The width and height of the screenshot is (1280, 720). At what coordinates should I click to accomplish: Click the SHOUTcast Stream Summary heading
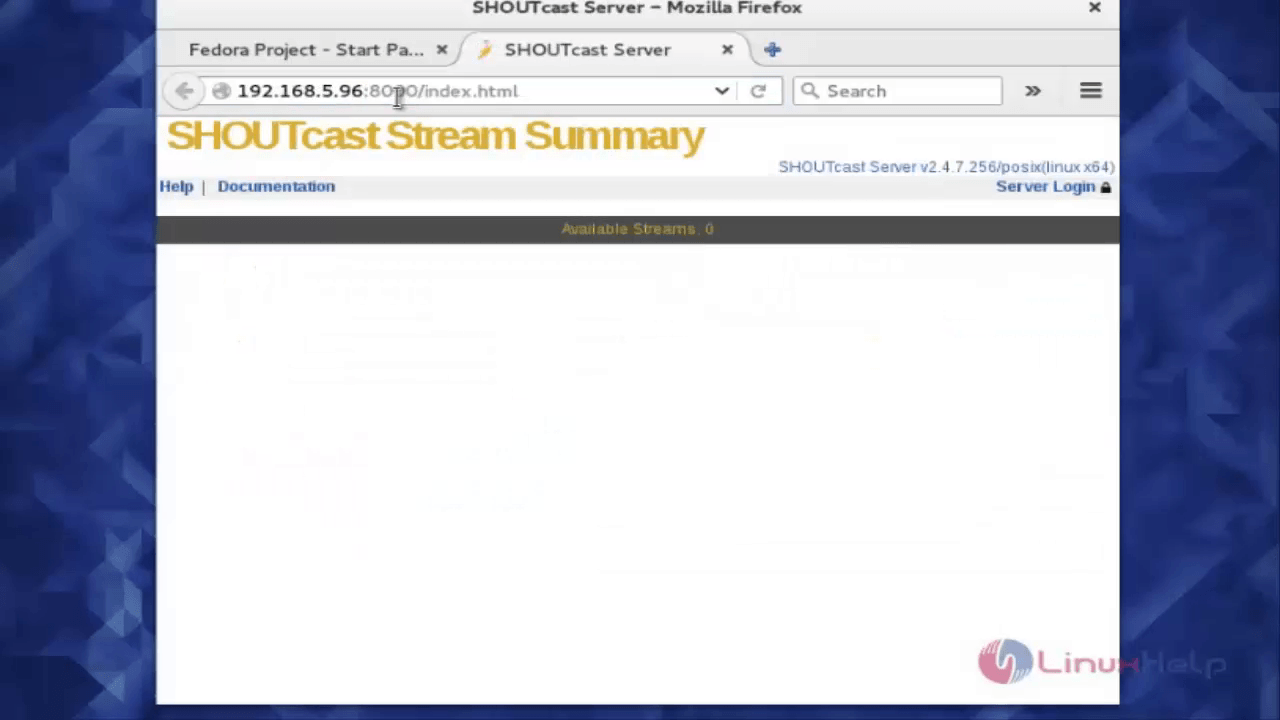click(x=435, y=136)
